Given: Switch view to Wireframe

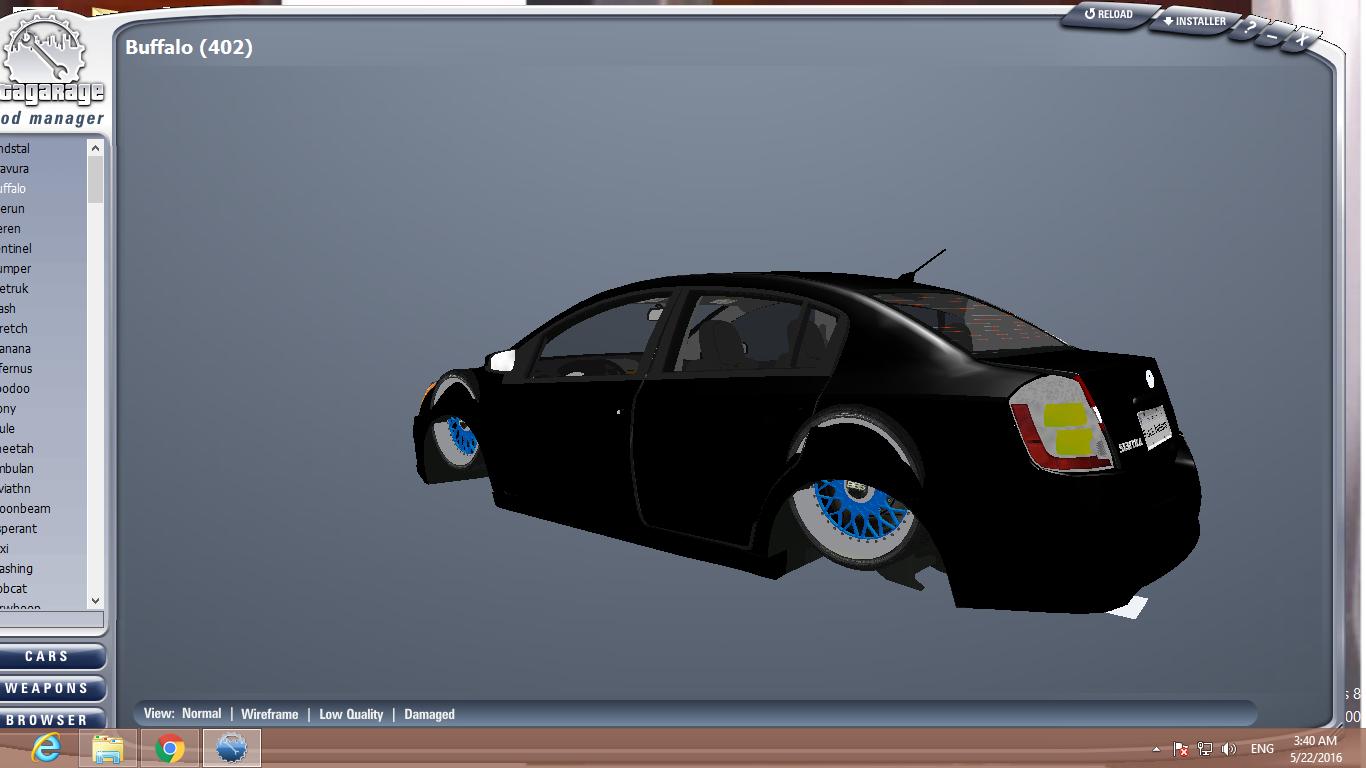Looking at the screenshot, I should [270, 714].
